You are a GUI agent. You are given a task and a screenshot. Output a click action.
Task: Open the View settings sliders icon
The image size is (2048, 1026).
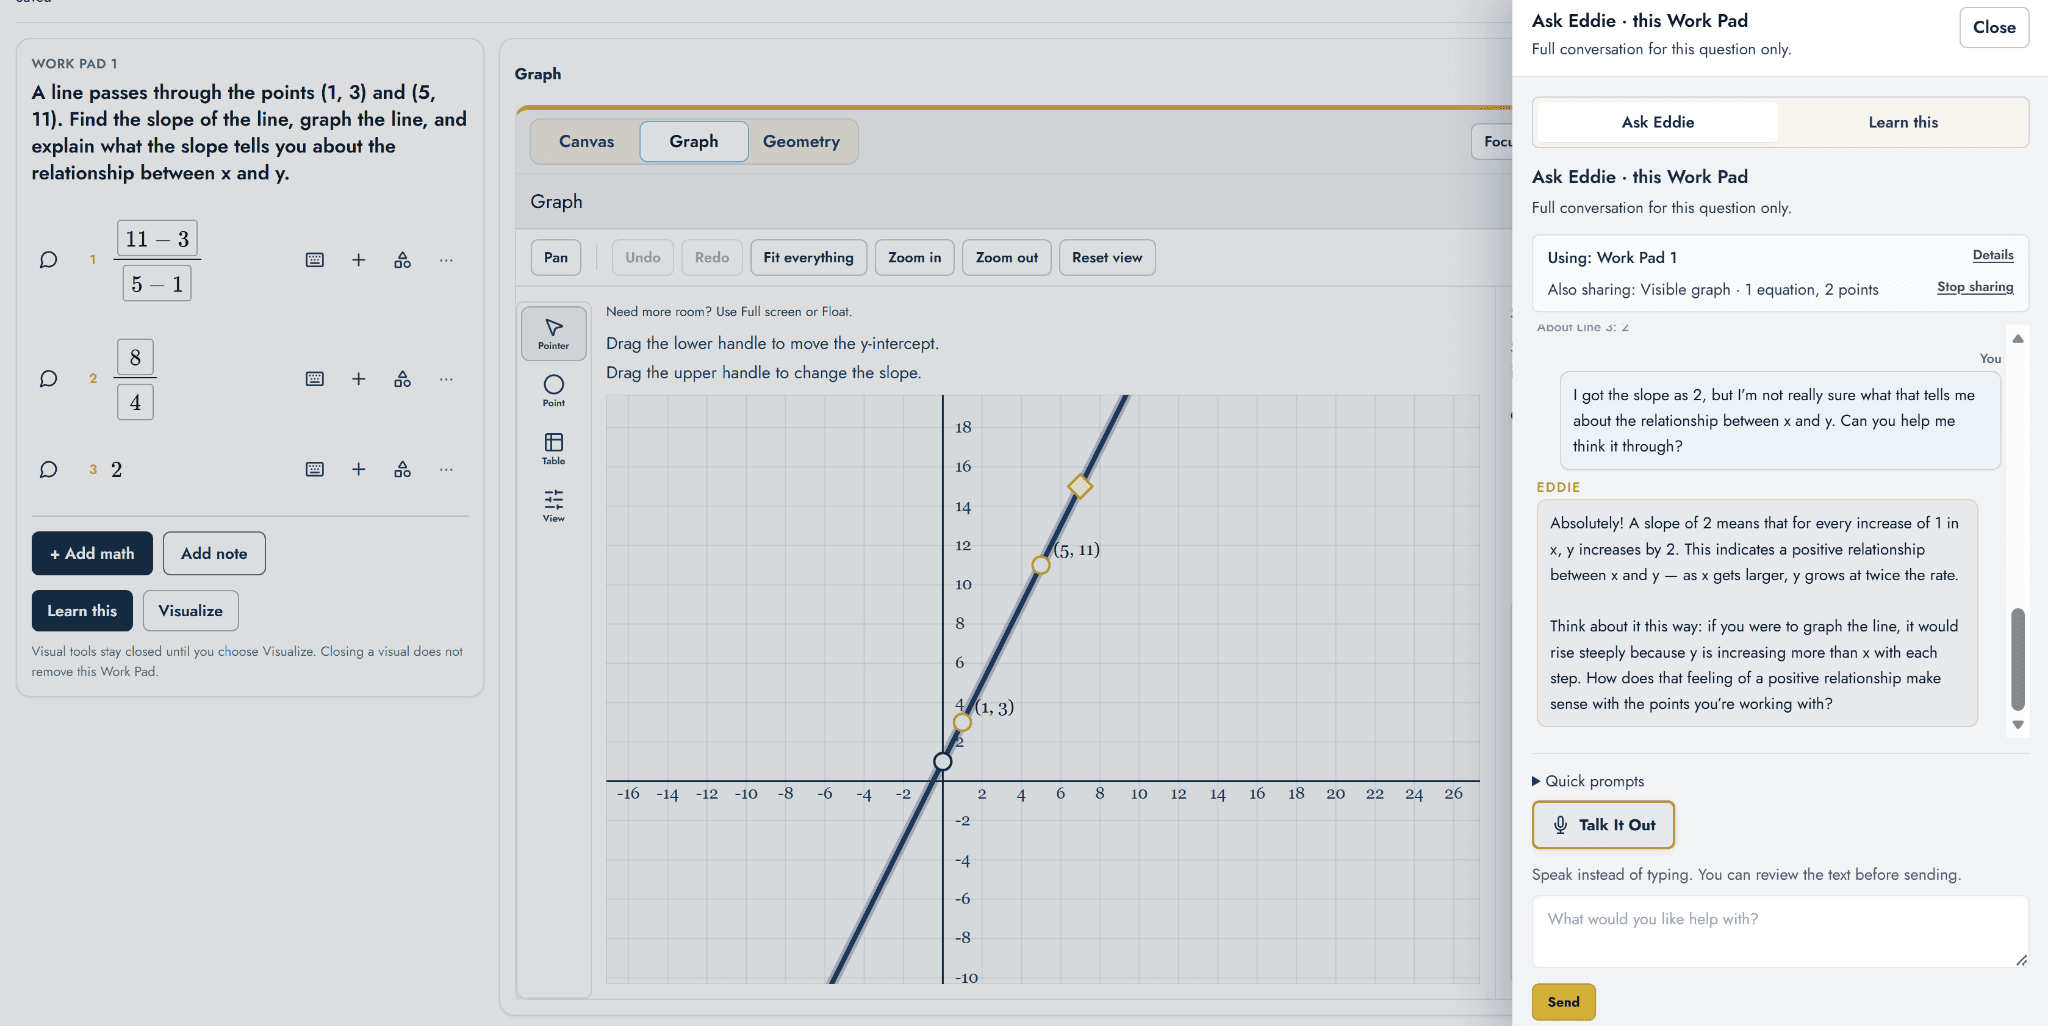[553, 505]
